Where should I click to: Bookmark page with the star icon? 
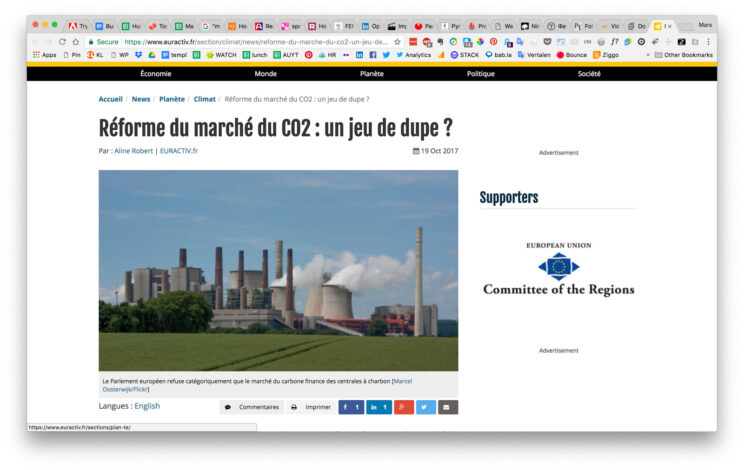(x=397, y=42)
